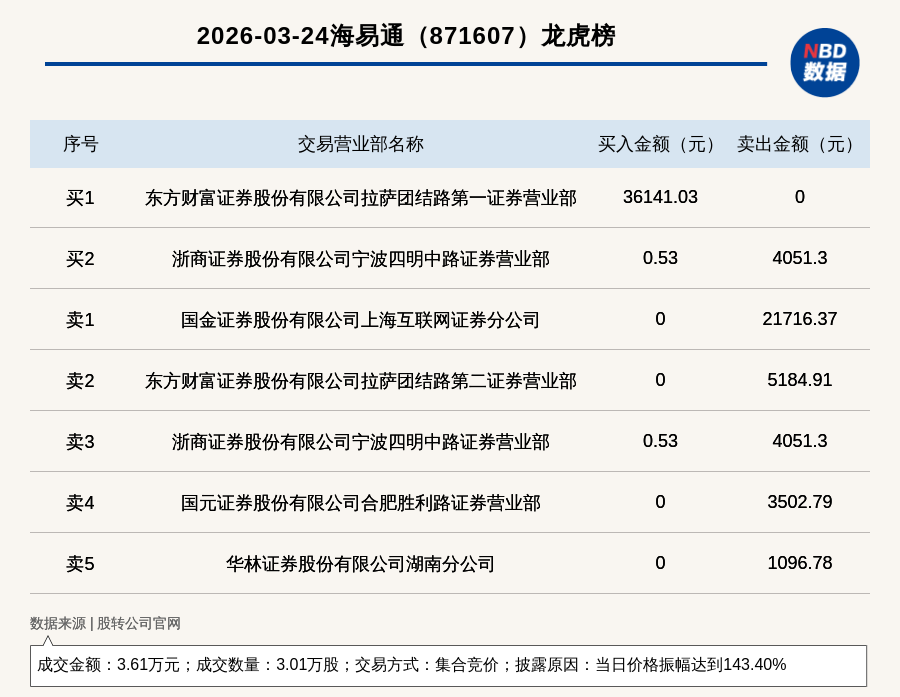Click 东方财富证券拉萨团结路第二证券营业部 name
The height and width of the screenshot is (697, 900).
point(360,381)
